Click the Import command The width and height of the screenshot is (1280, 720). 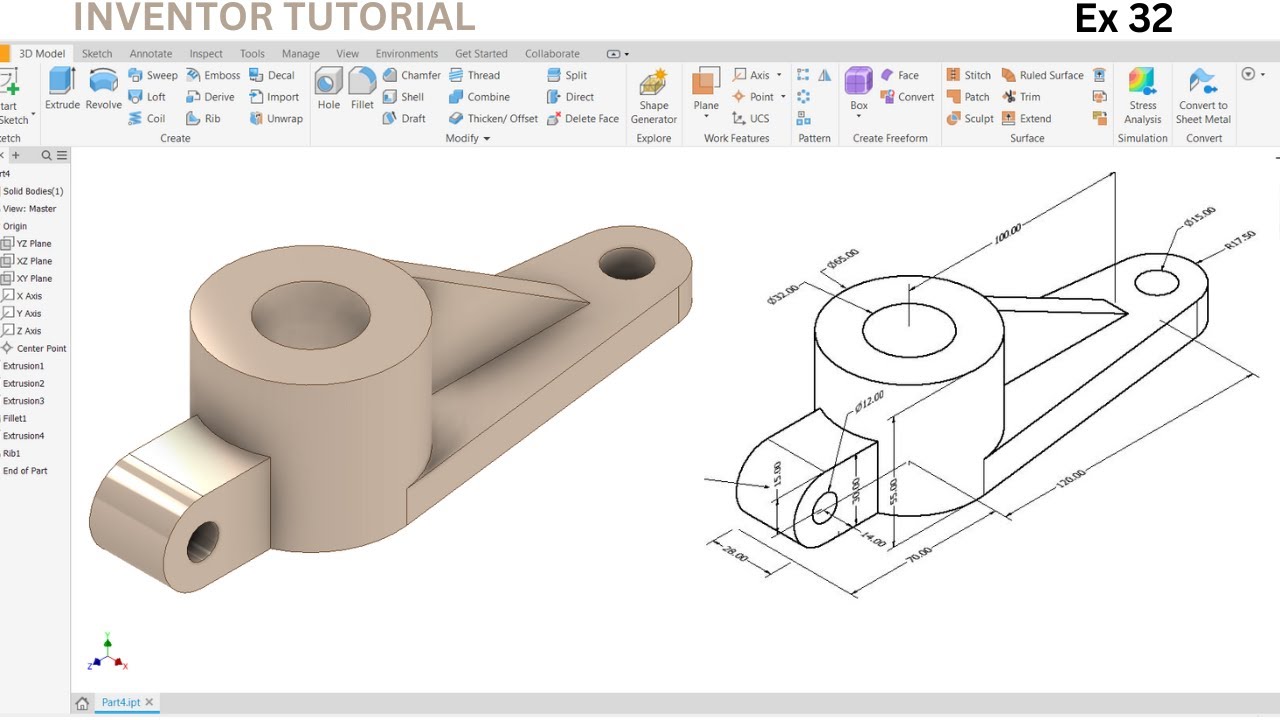274,97
